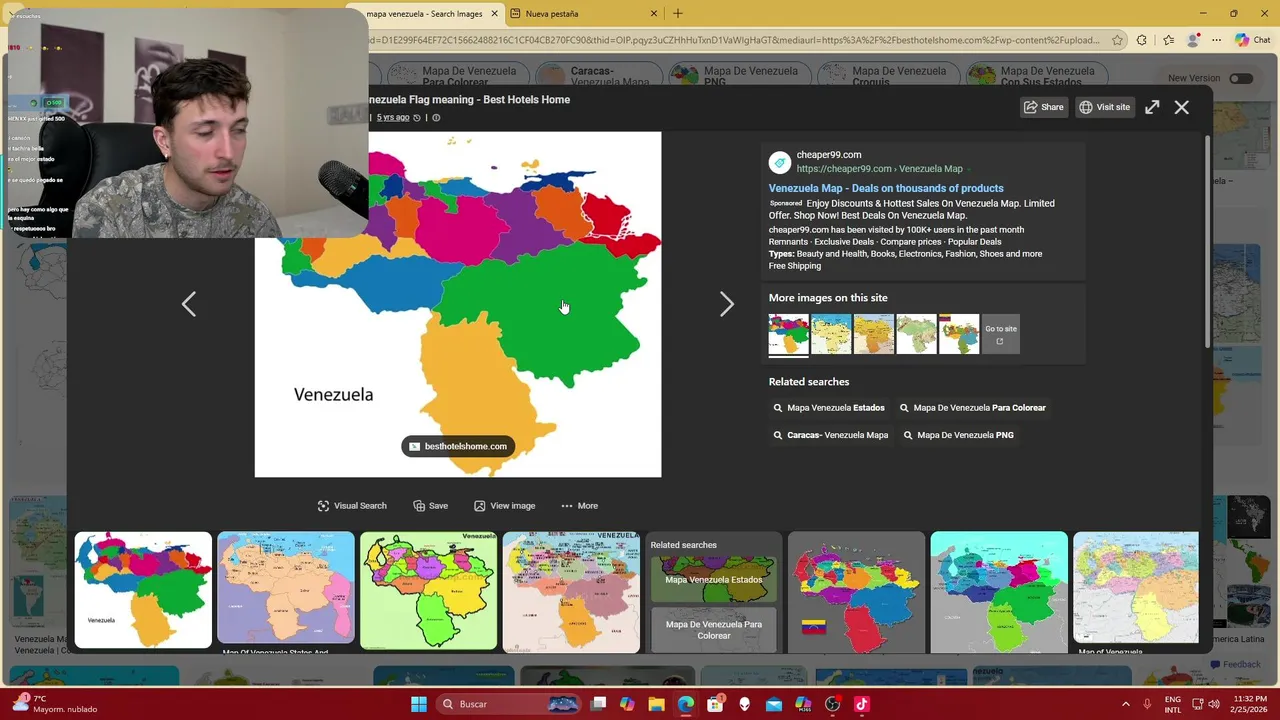This screenshot has width=1280, height=720.
Task: Go to the next image arrow
Action: click(727, 304)
